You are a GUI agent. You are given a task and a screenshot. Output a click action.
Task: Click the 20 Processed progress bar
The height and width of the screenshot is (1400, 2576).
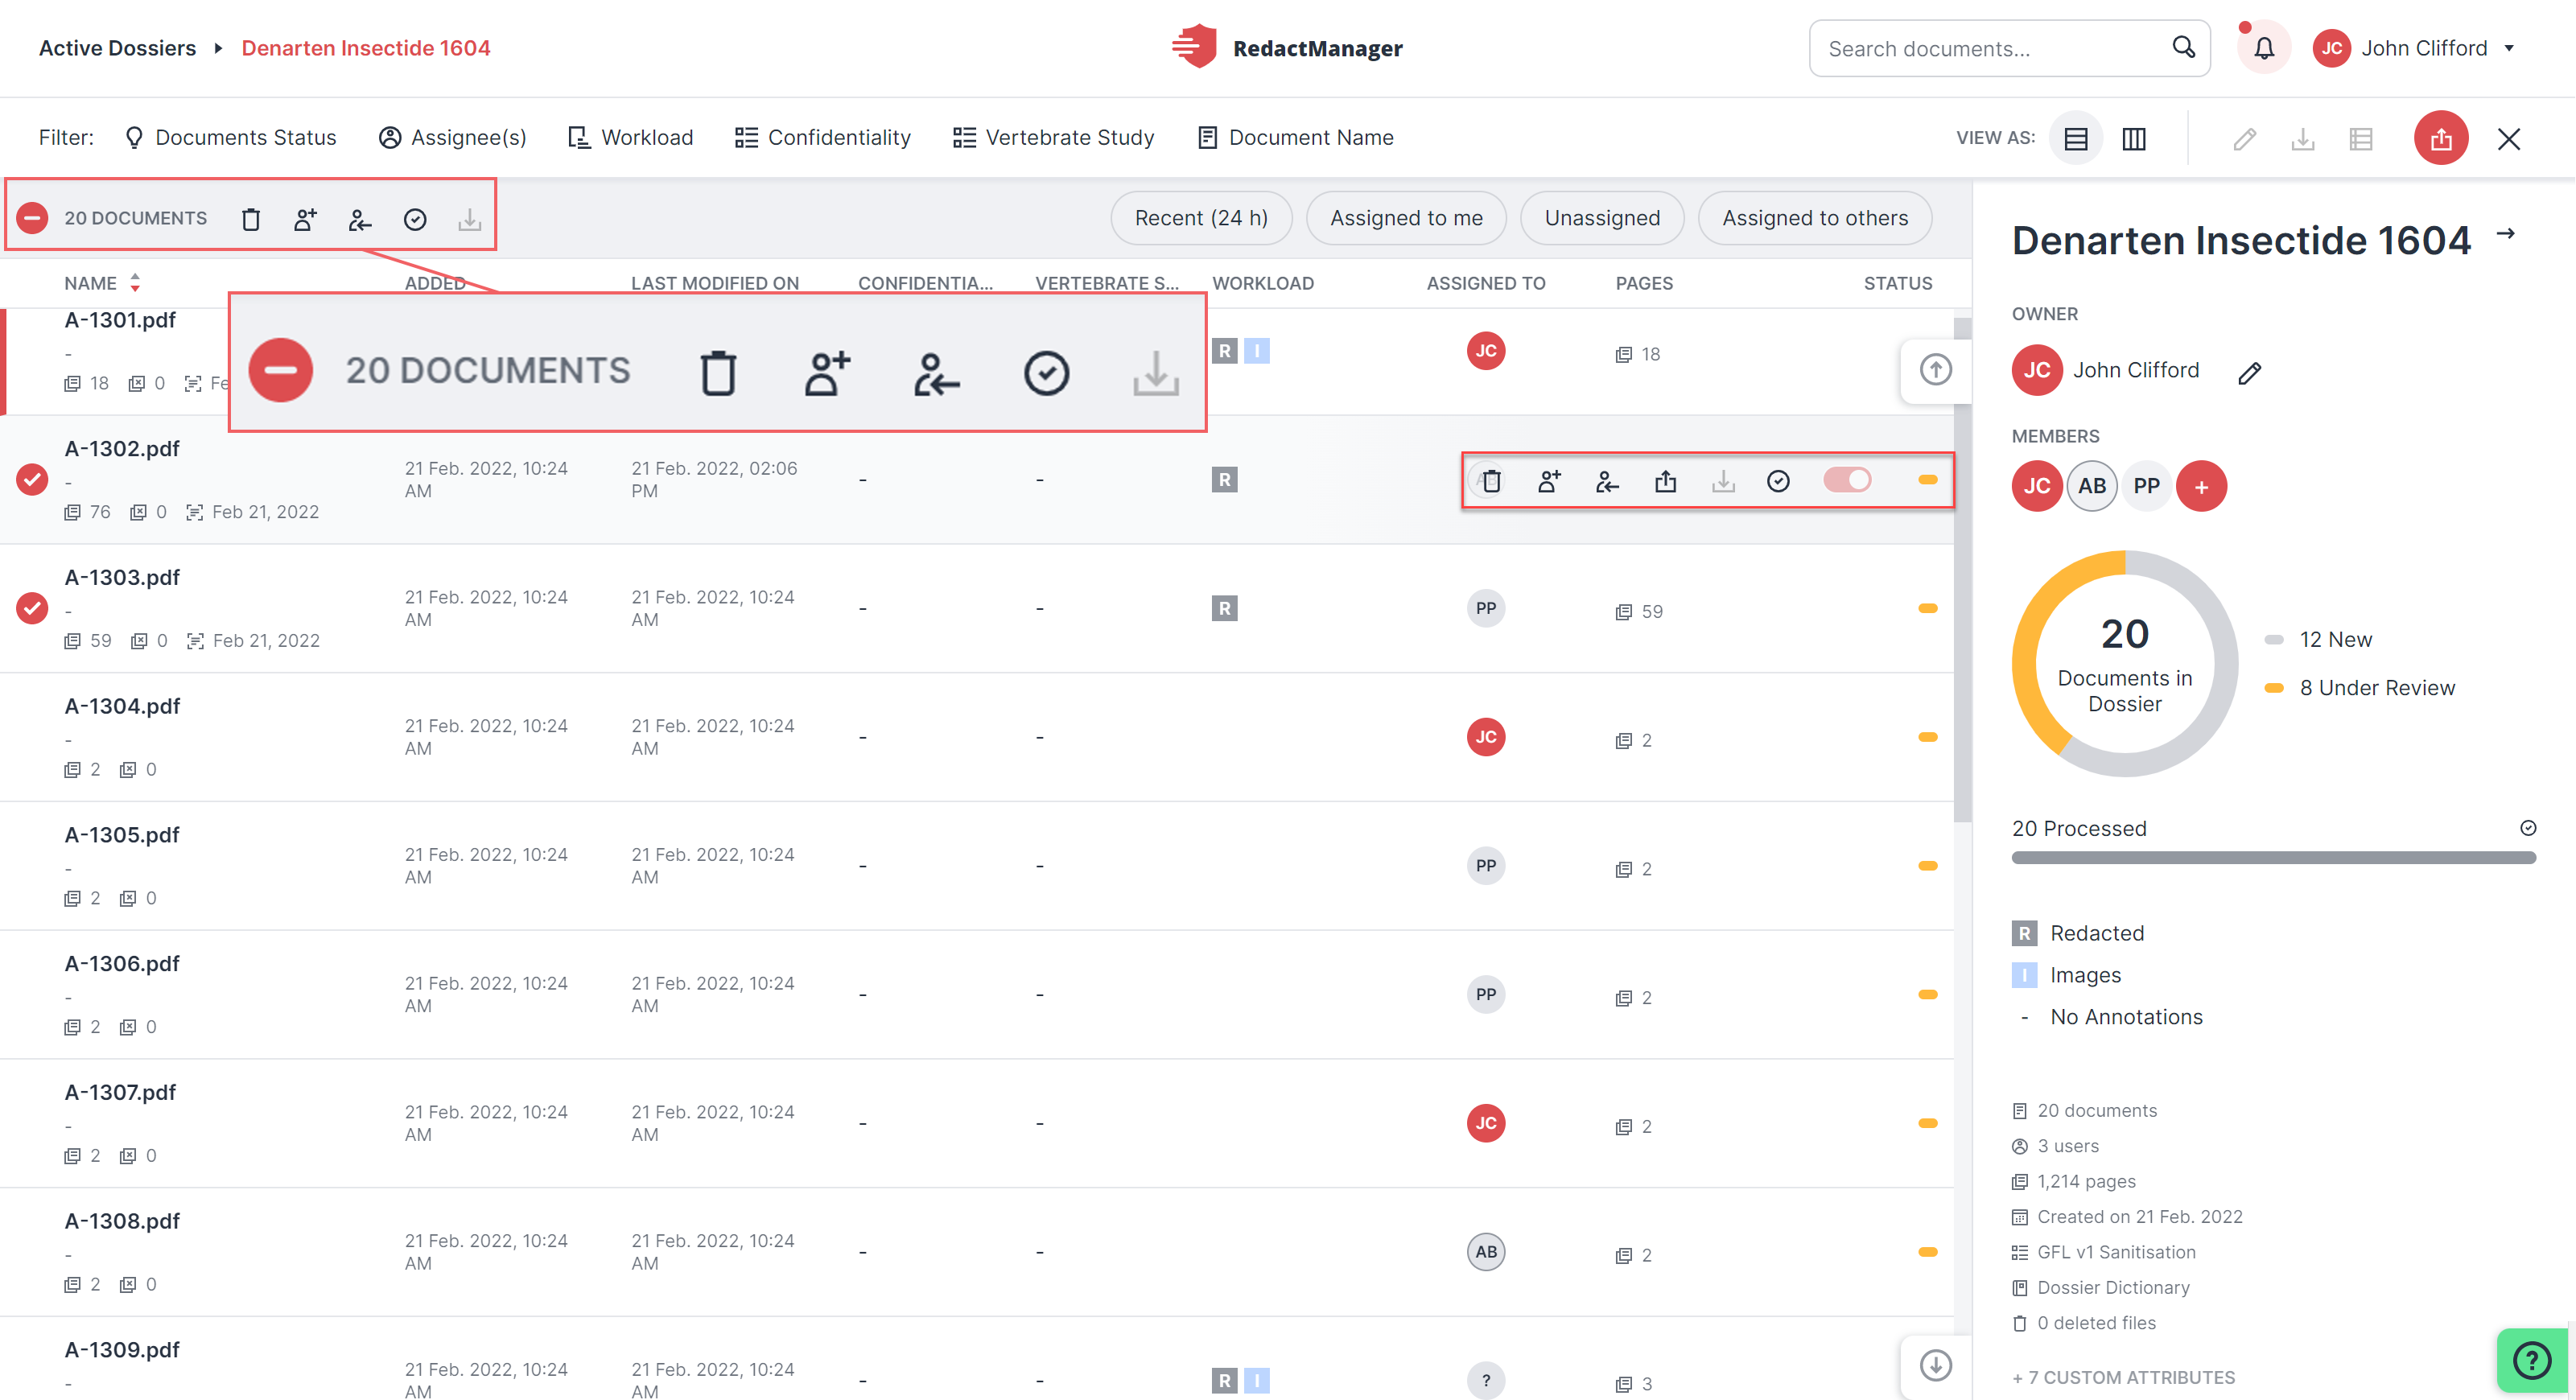pos(2273,858)
